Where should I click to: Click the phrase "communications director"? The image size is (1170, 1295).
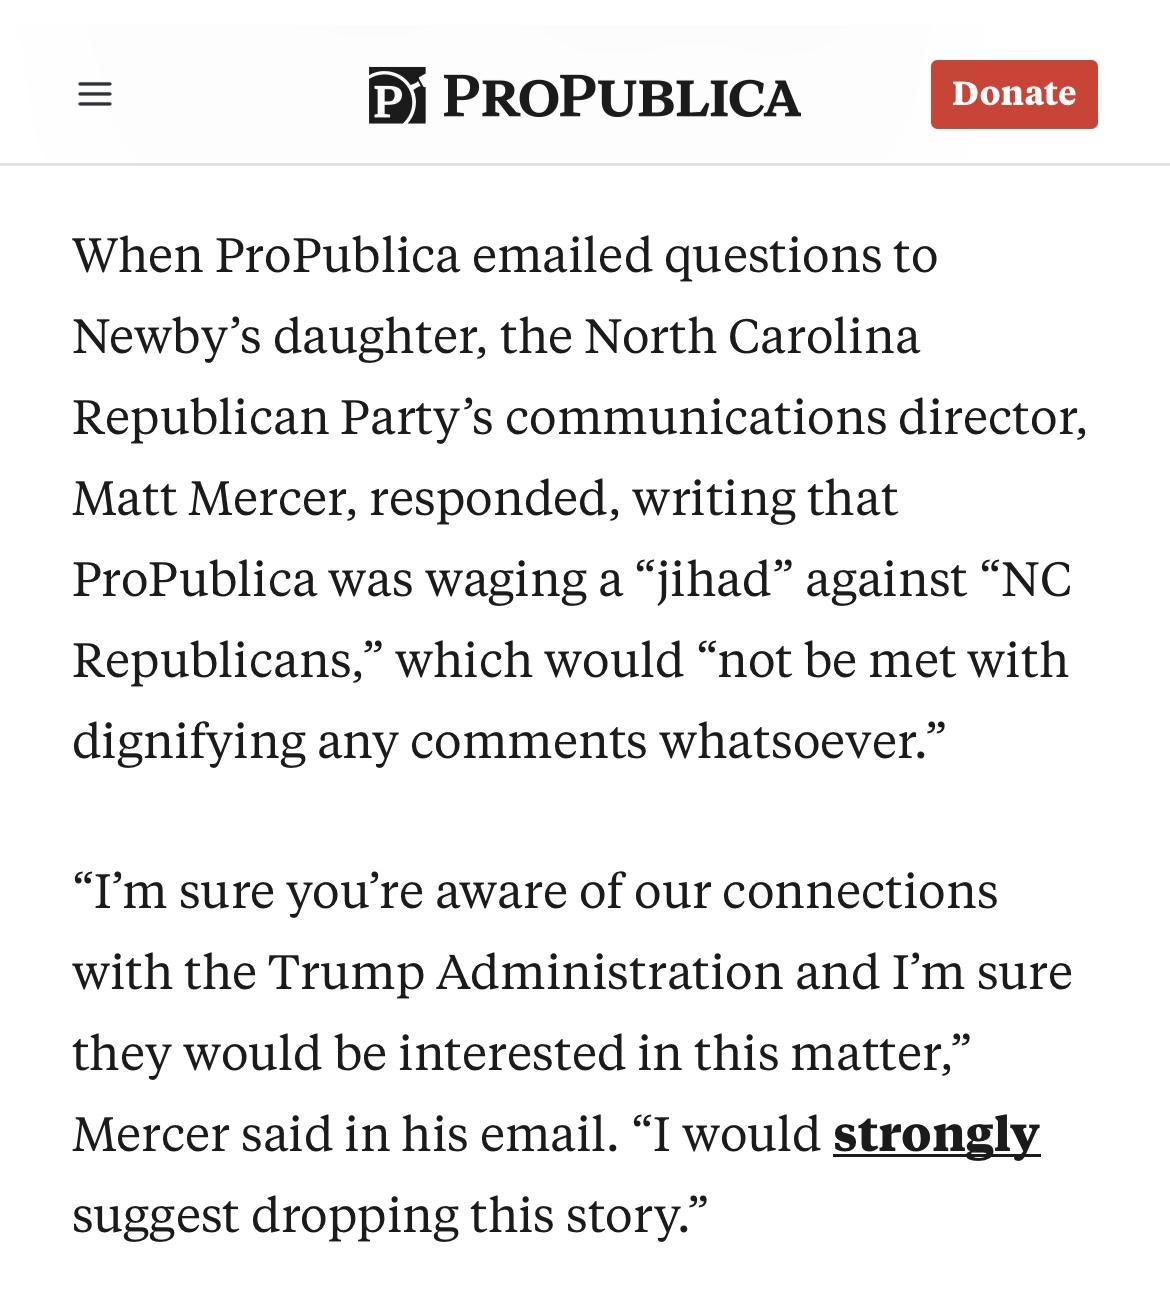click(x=795, y=417)
